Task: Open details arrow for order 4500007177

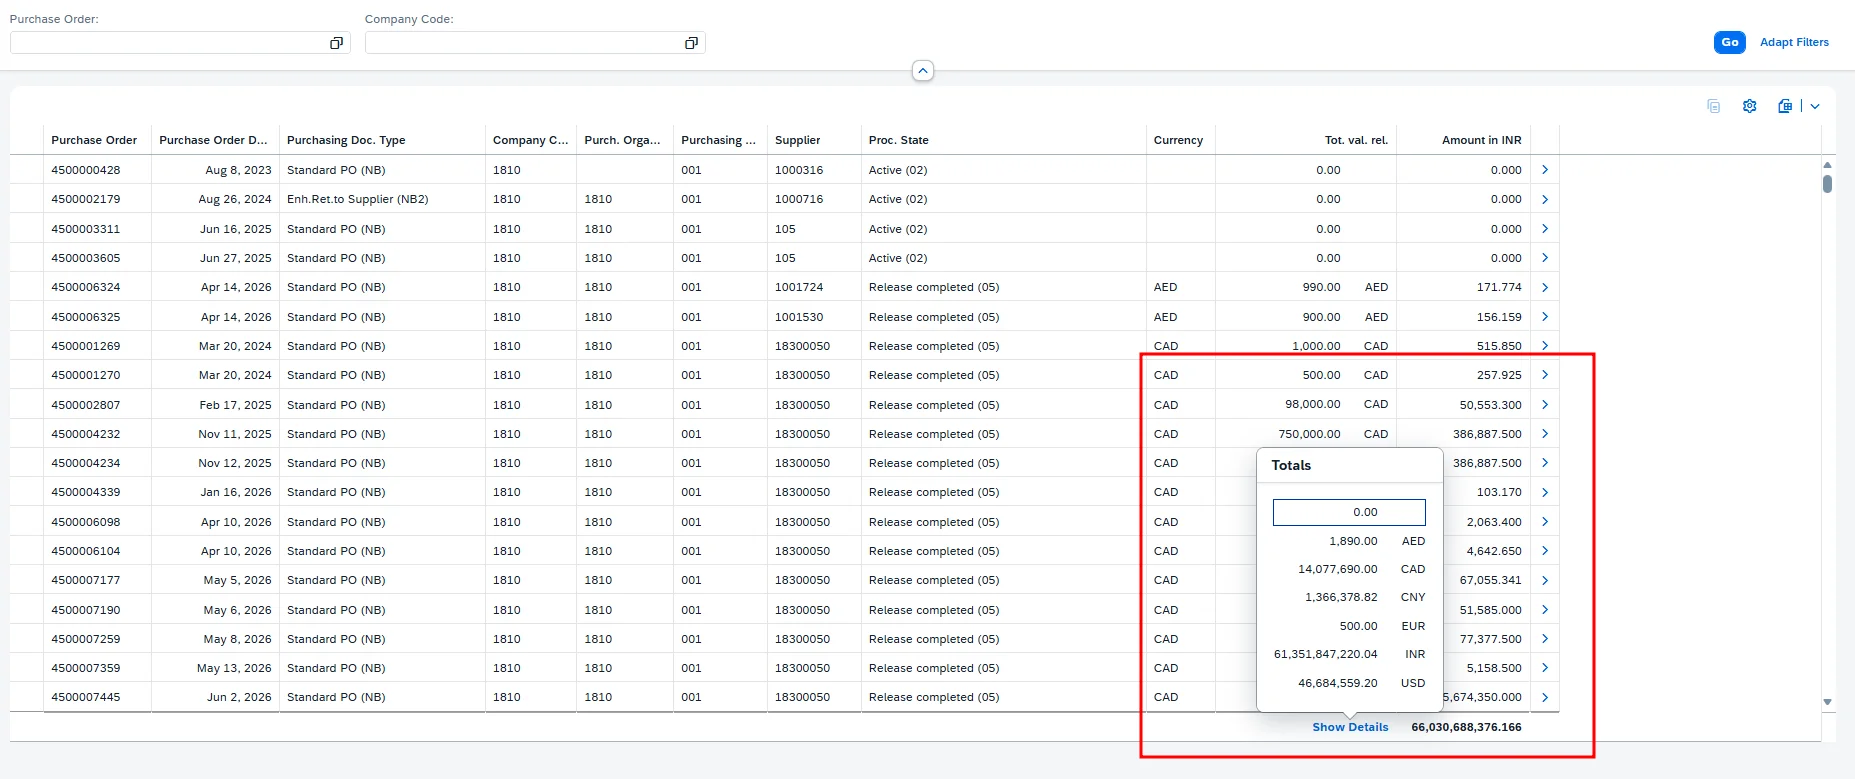Action: 1545,580
